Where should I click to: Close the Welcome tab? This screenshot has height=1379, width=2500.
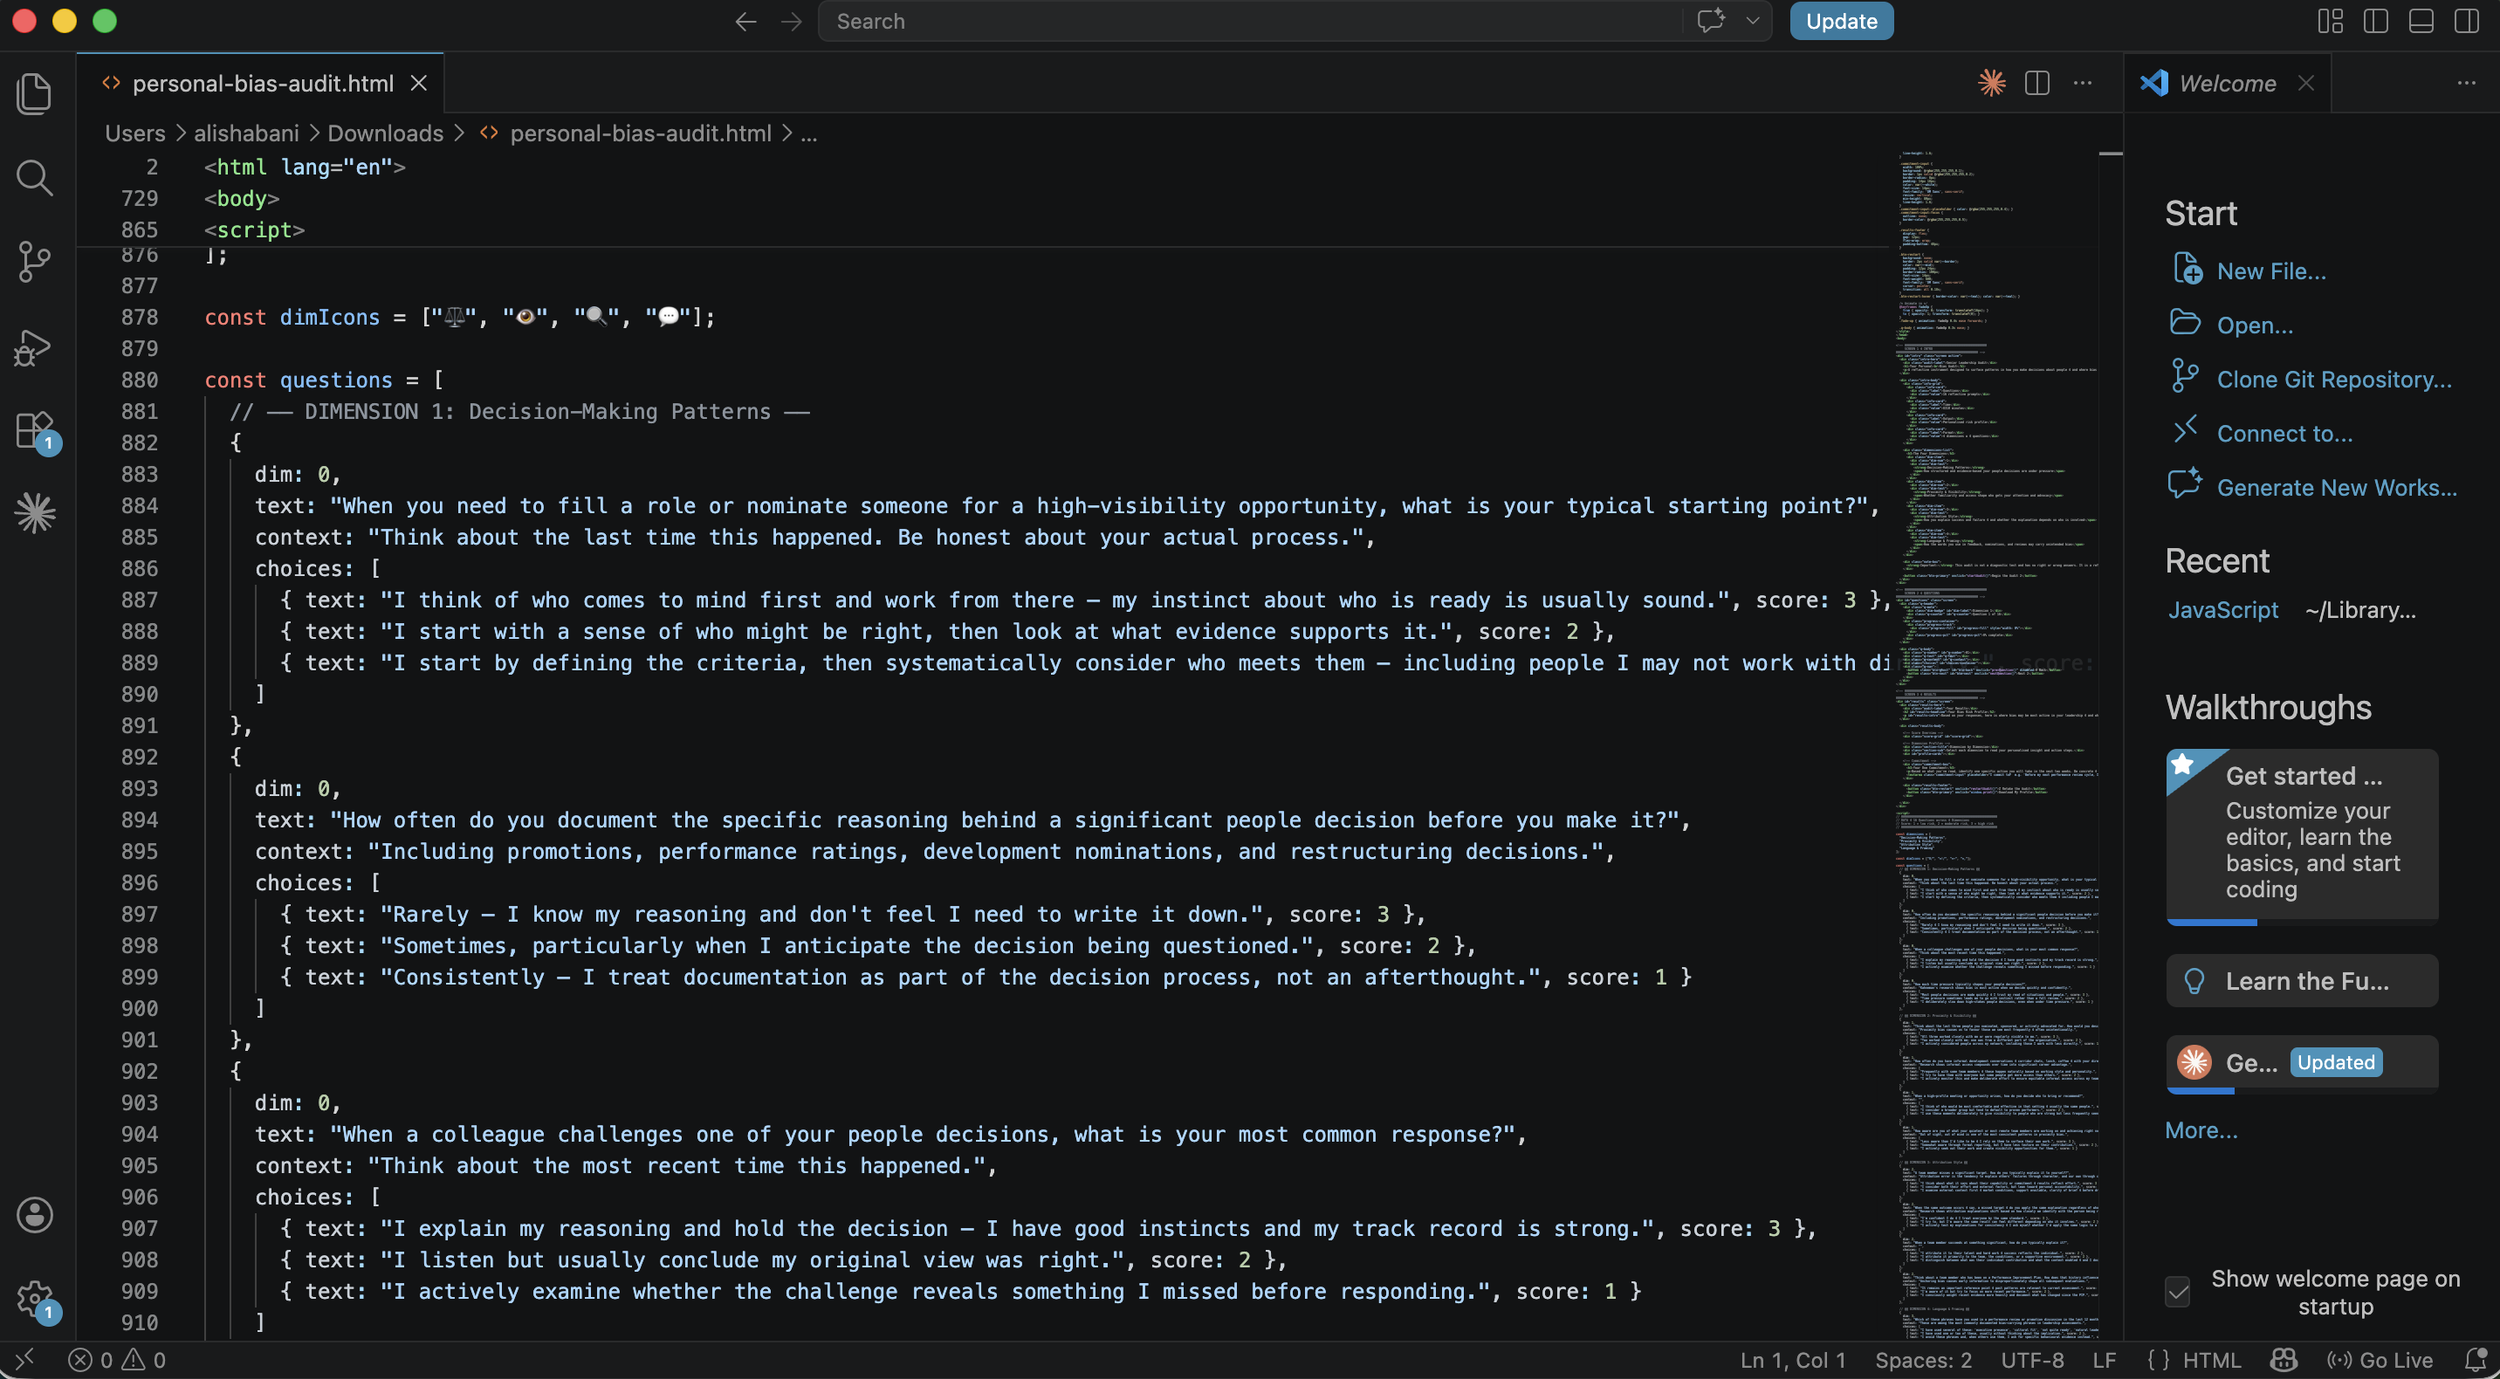point(2306,83)
